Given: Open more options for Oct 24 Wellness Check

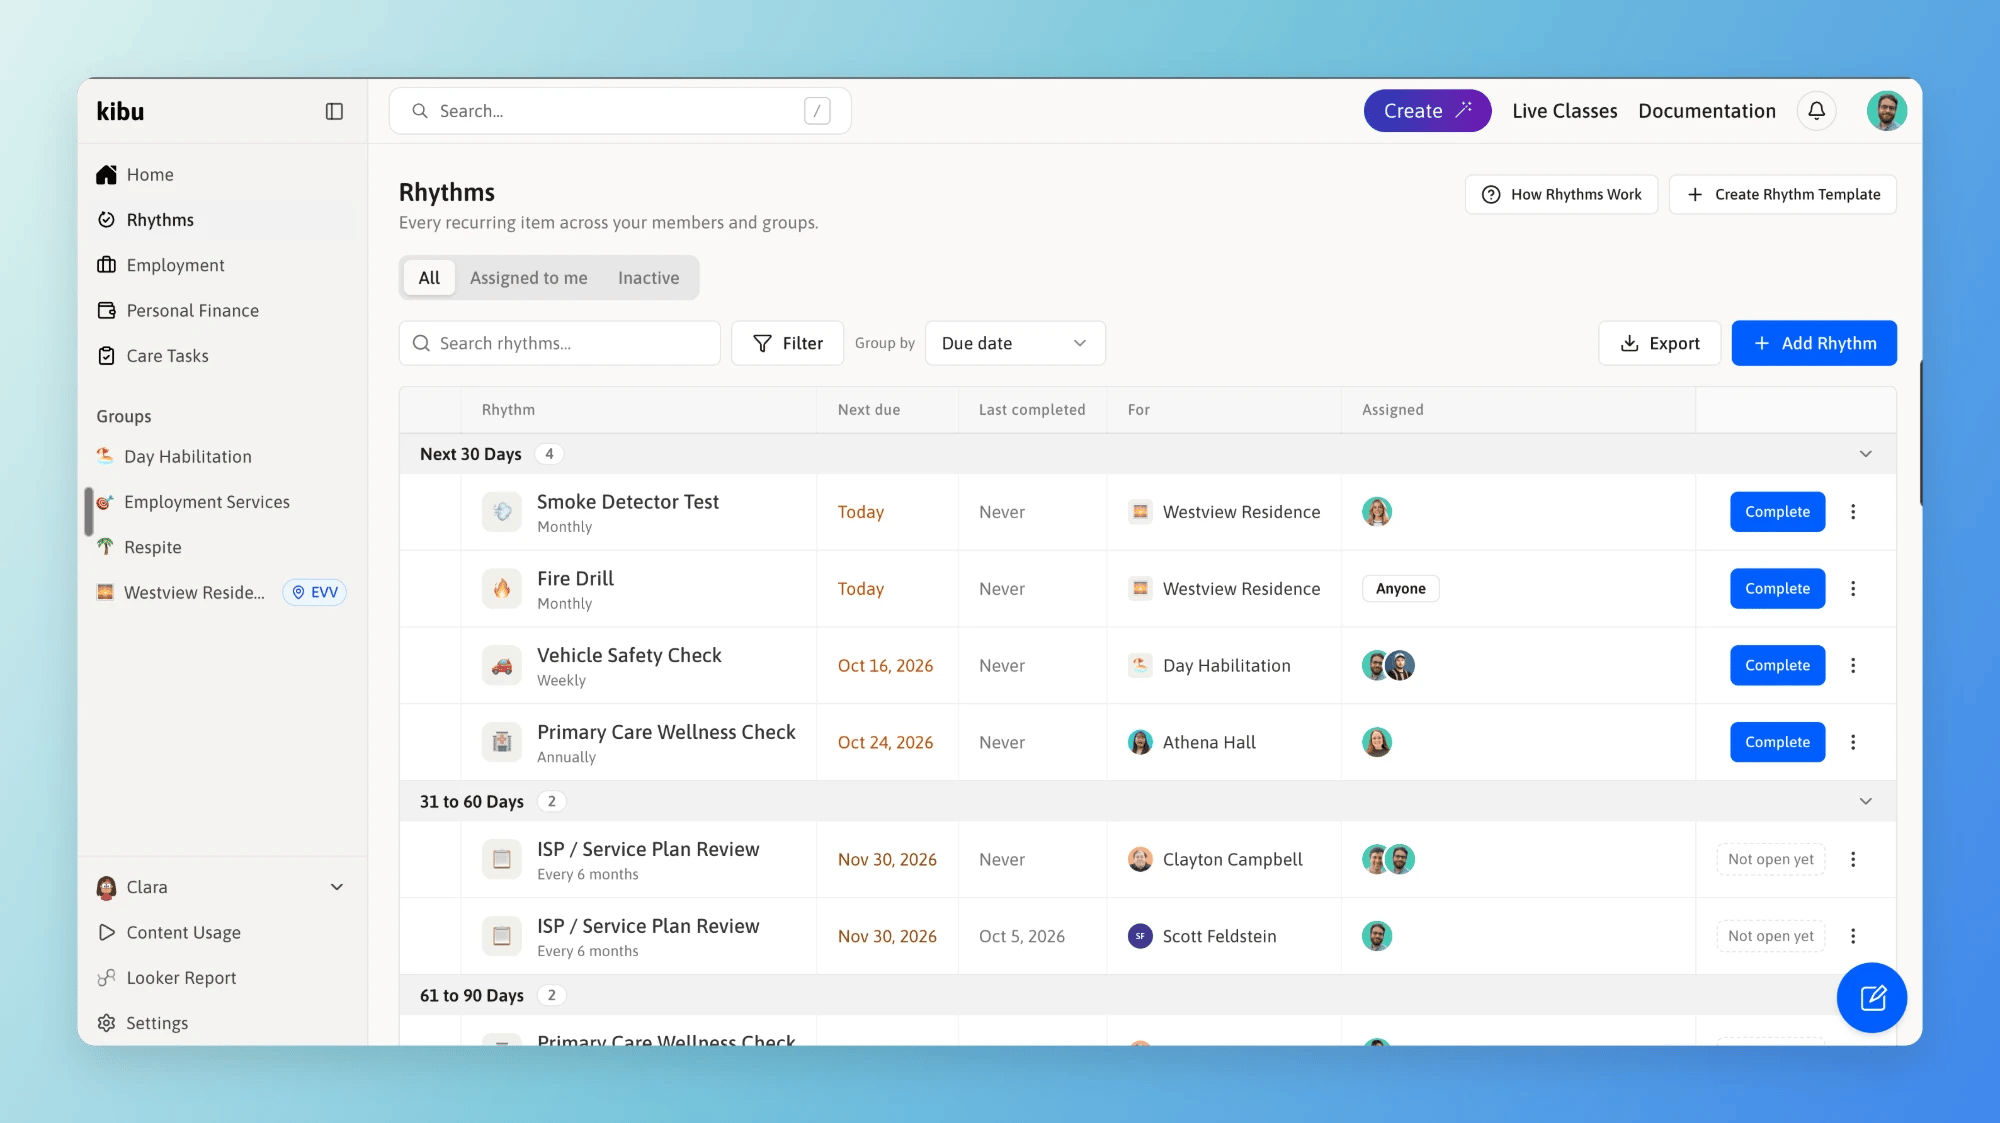Looking at the screenshot, I should pos(1853,742).
